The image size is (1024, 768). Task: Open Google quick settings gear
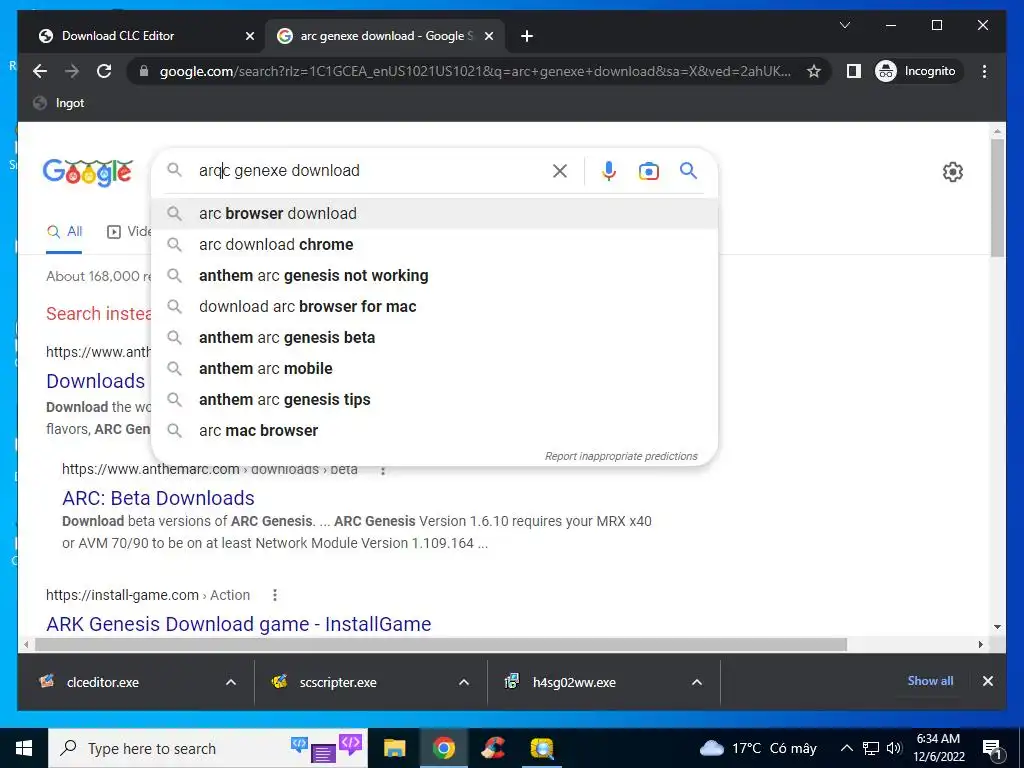pyautogui.click(x=953, y=172)
